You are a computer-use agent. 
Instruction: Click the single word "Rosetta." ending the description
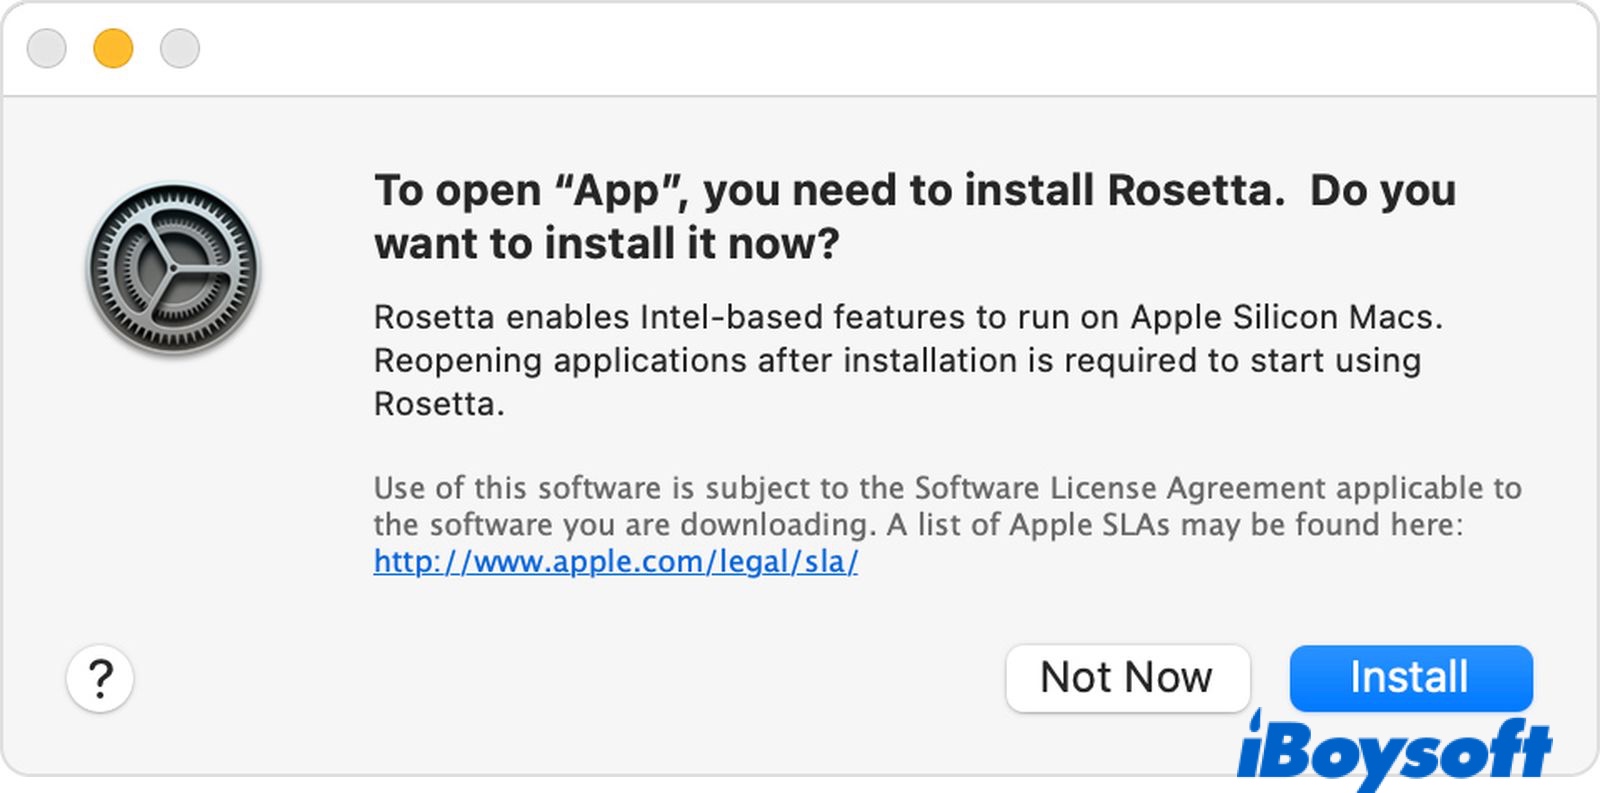(438, 404)
